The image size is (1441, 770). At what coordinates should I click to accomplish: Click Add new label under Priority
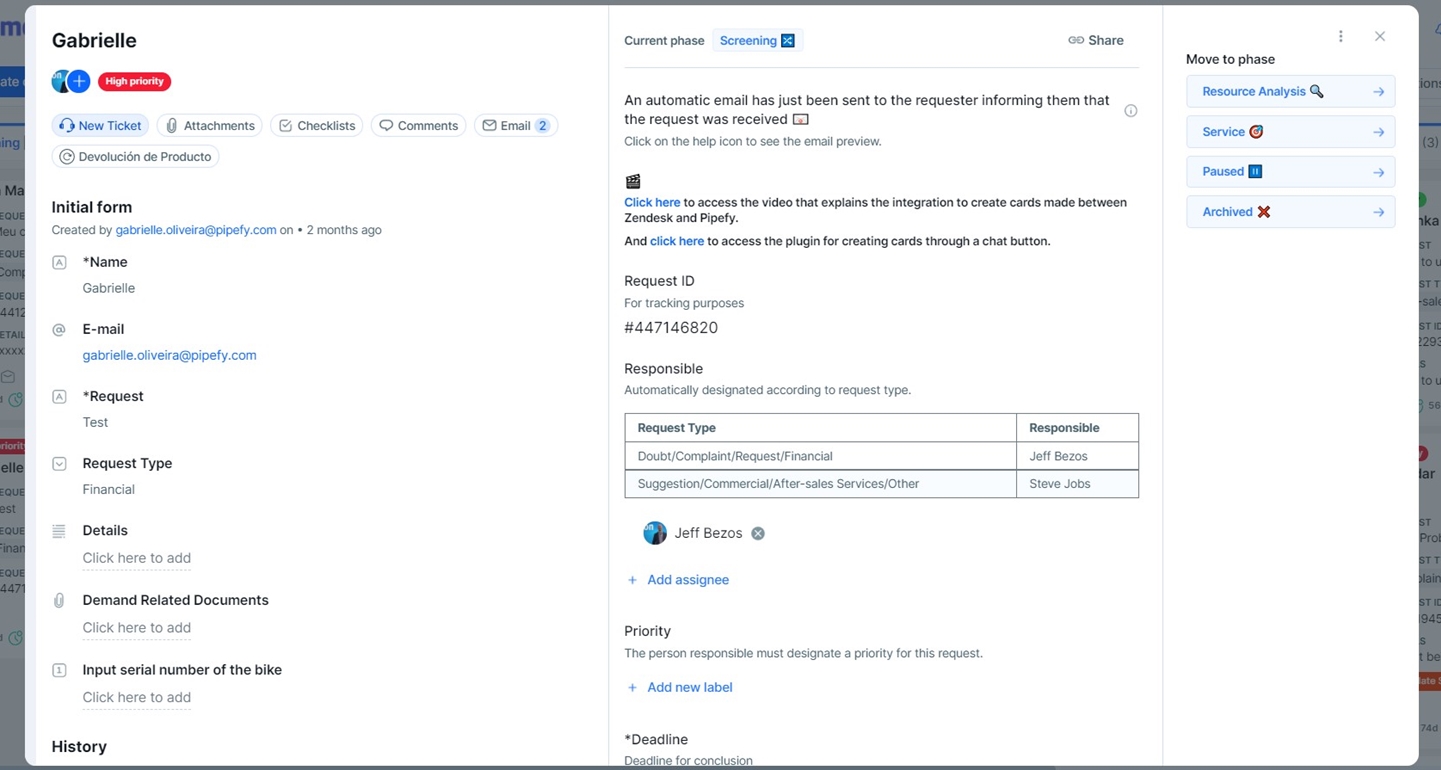click(689, 687)
